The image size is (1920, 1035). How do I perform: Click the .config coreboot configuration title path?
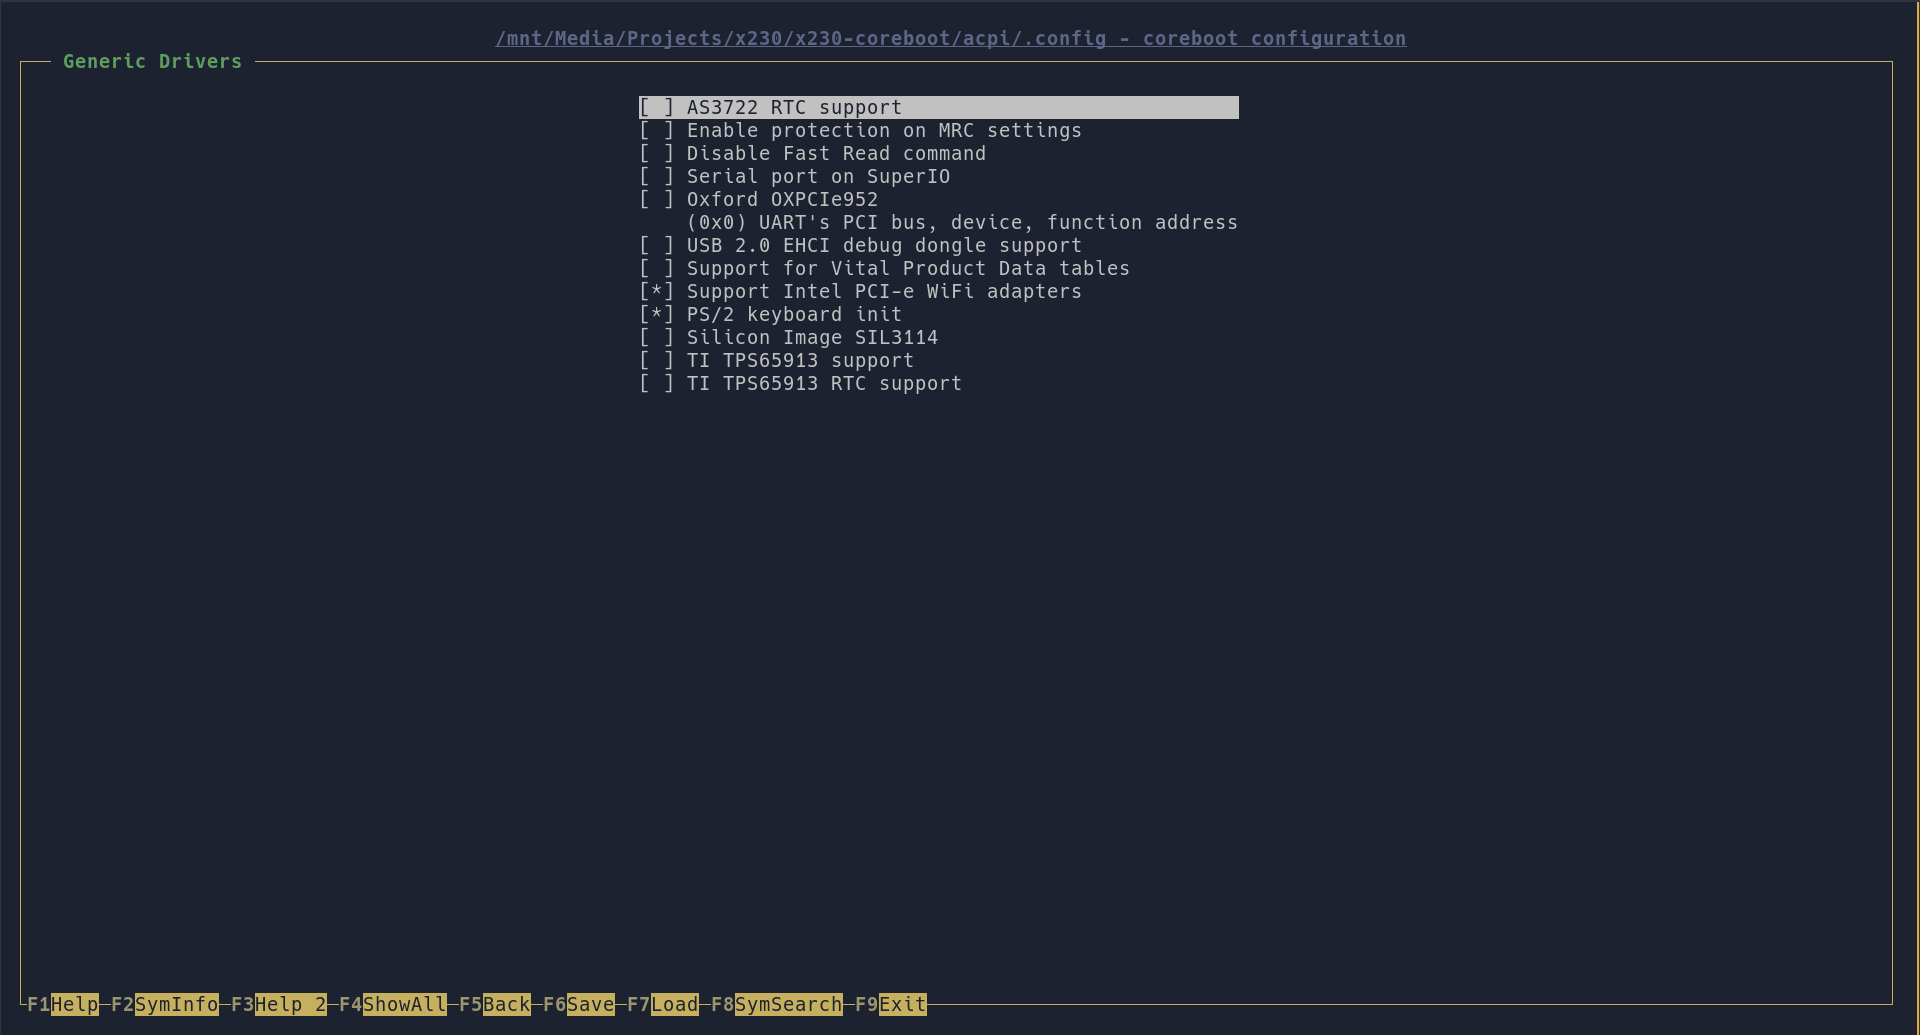951,38
